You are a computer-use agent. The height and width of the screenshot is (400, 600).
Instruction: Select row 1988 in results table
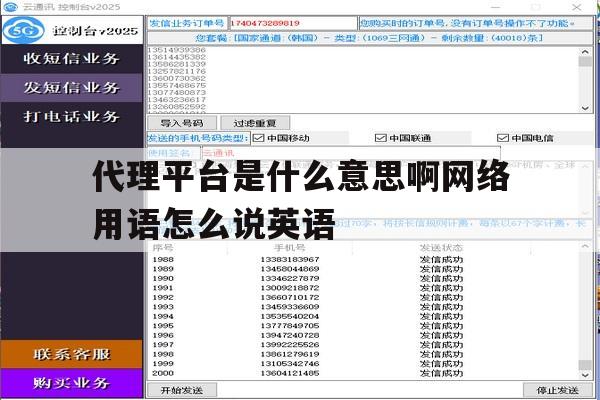(x=363, y=260)
